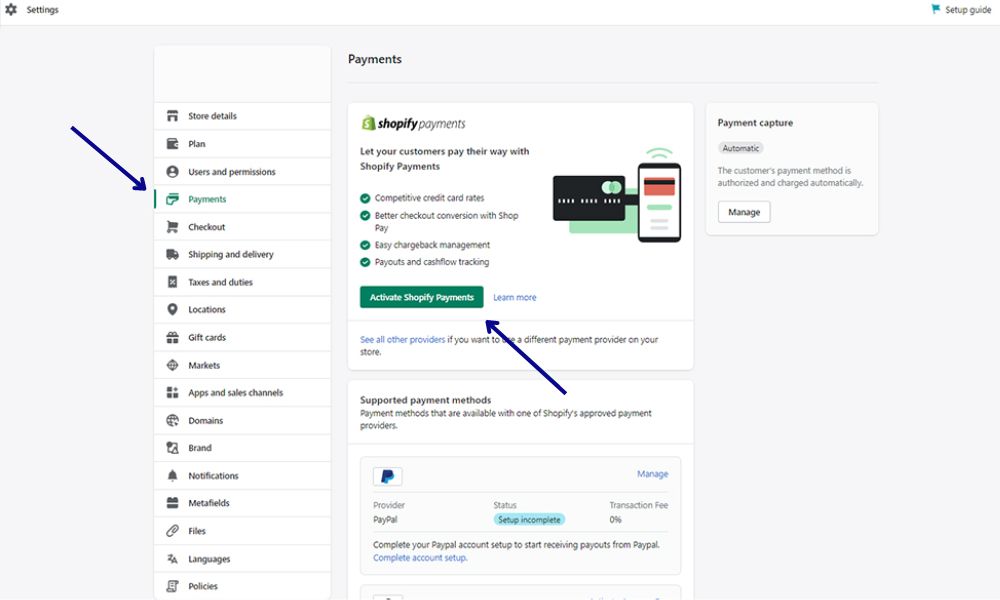Click the Plan wallet icon
This screenshot has width=1000, height=600.
click(x=172, y=143)
